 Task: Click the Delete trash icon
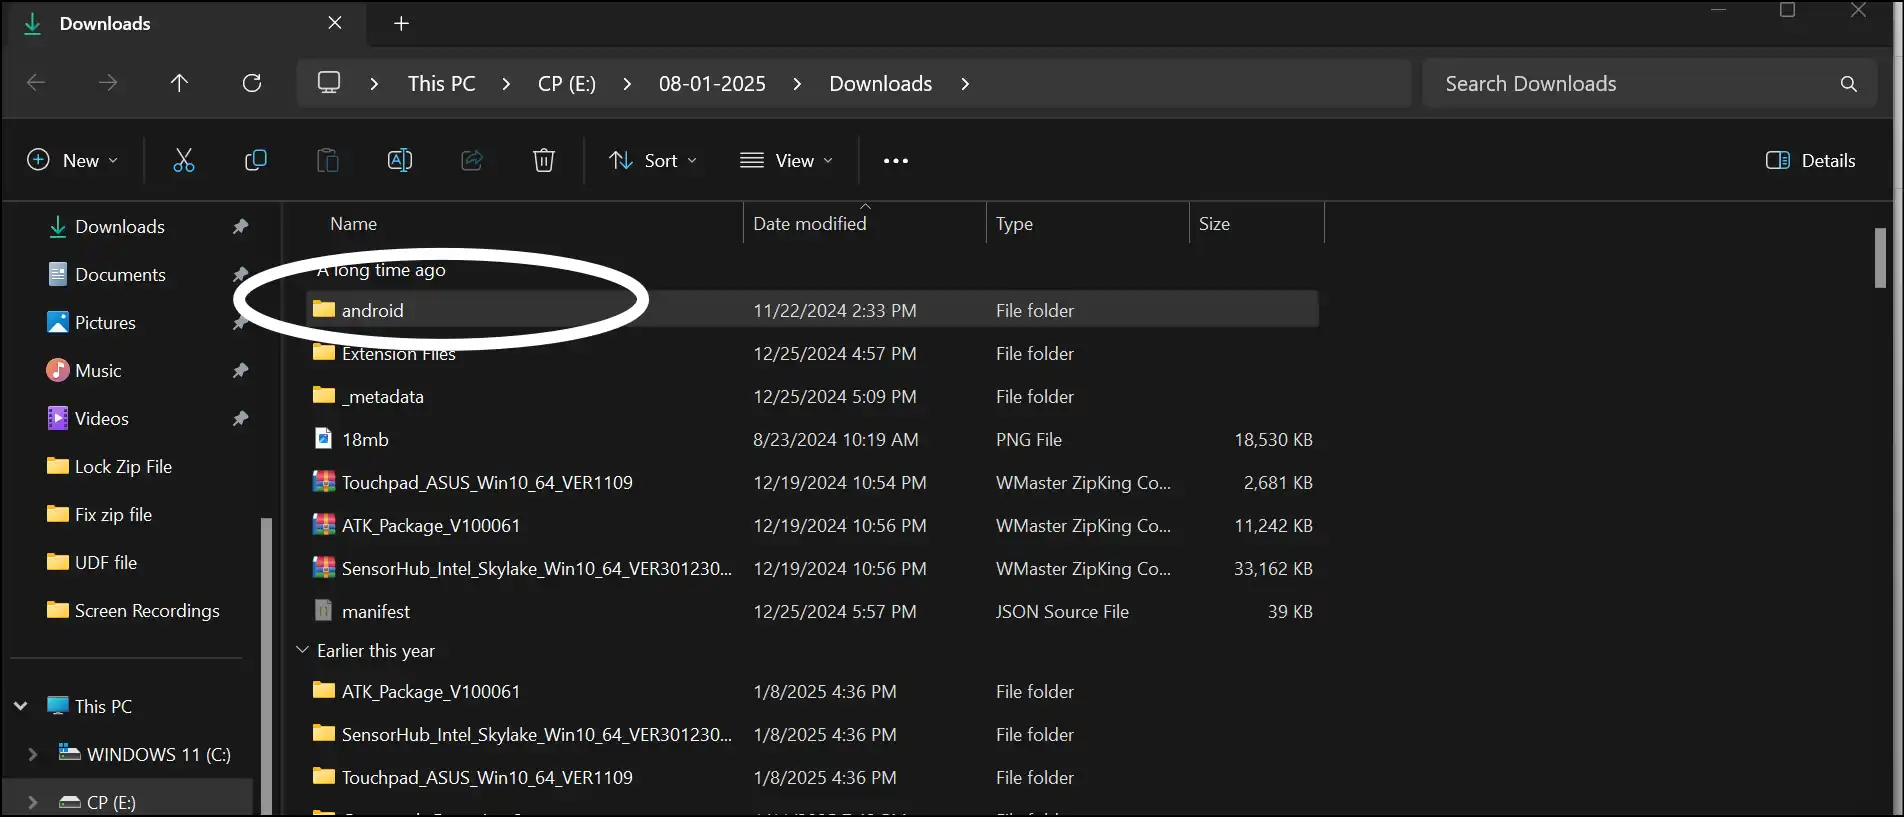(x=544, y=160)
